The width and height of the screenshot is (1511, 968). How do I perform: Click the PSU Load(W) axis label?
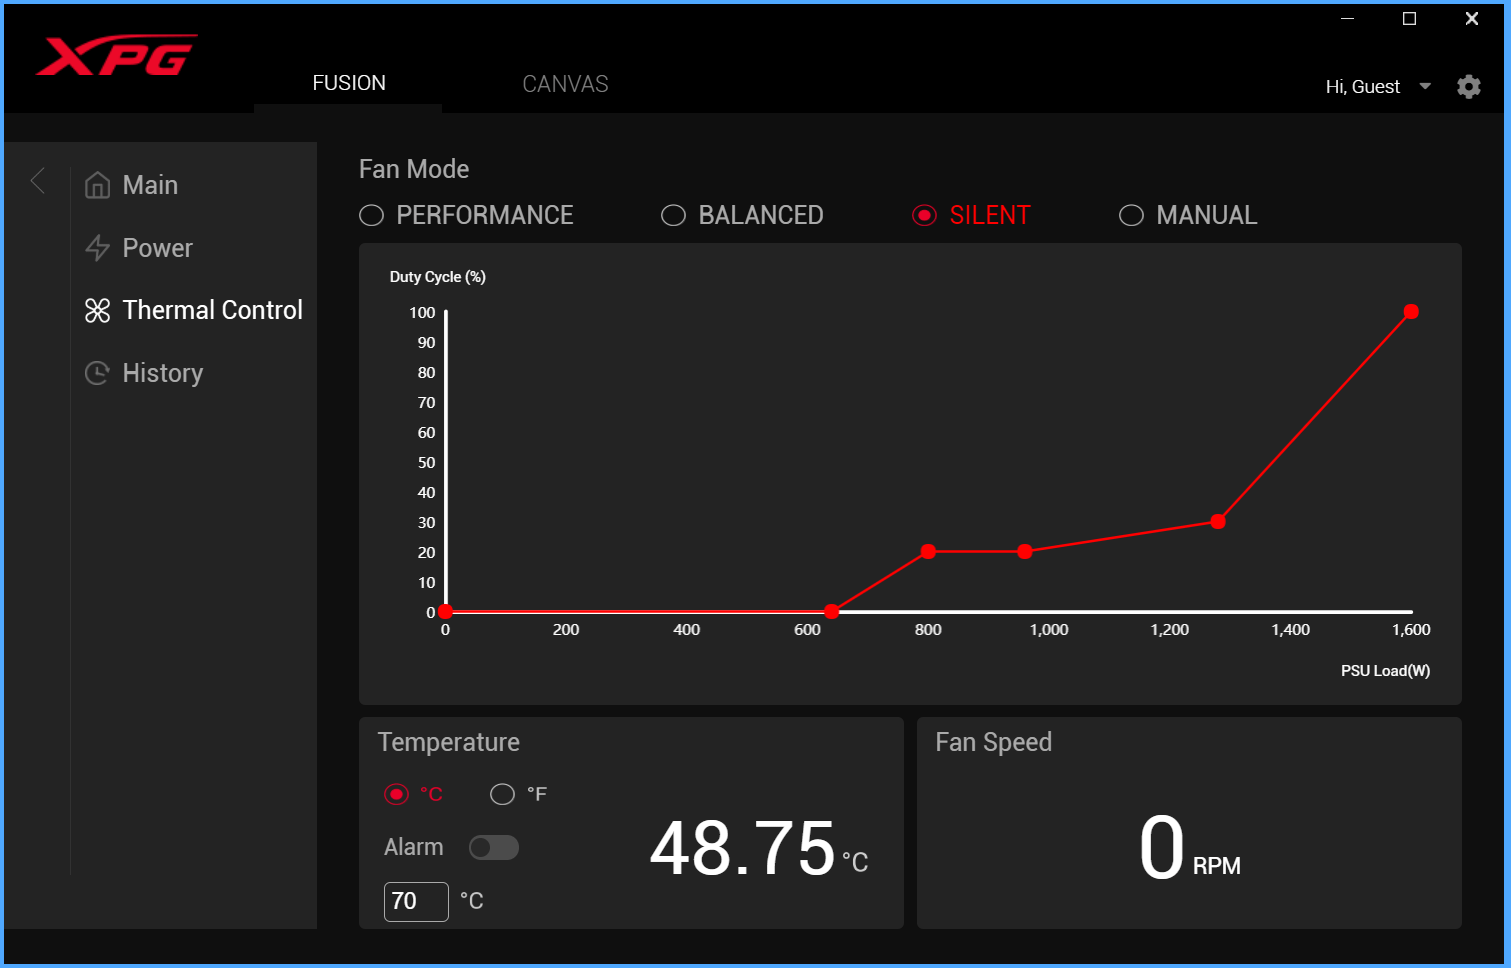coord(1385,671)
